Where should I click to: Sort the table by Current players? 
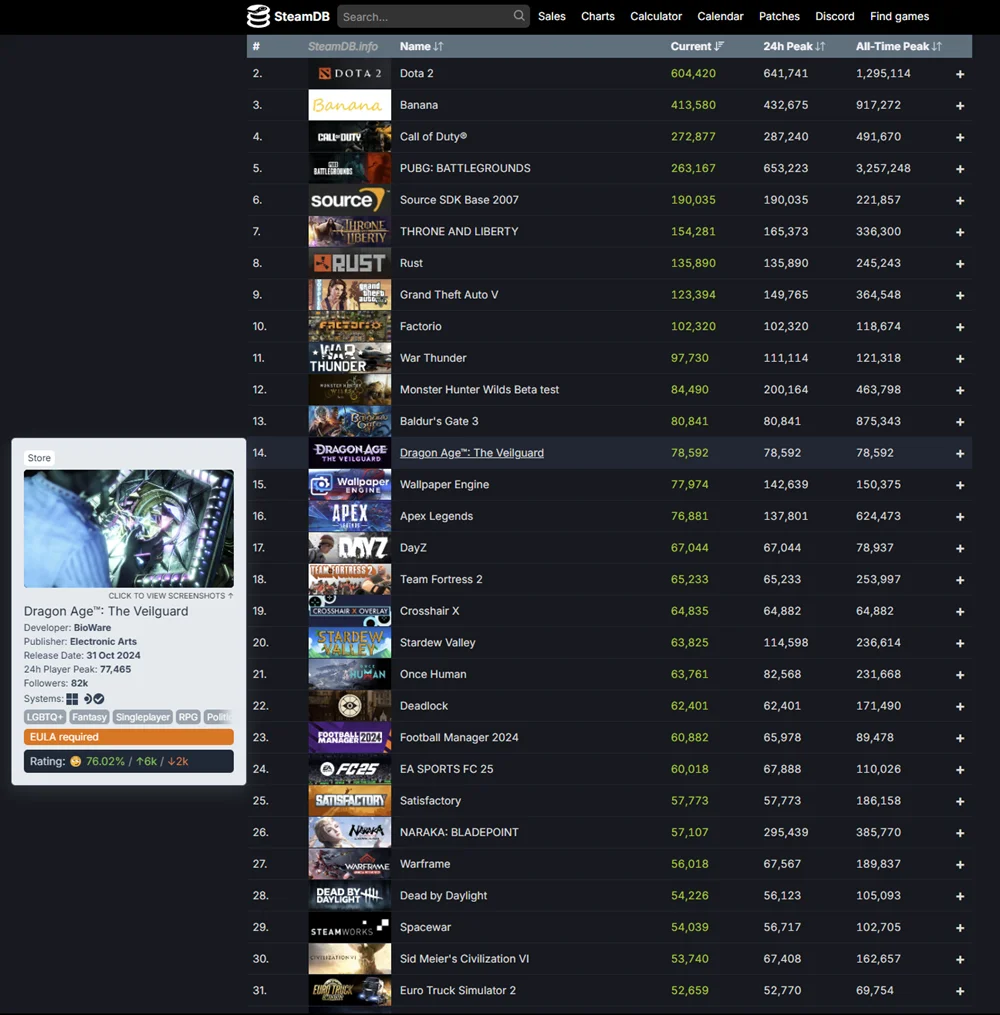(697, 47)
